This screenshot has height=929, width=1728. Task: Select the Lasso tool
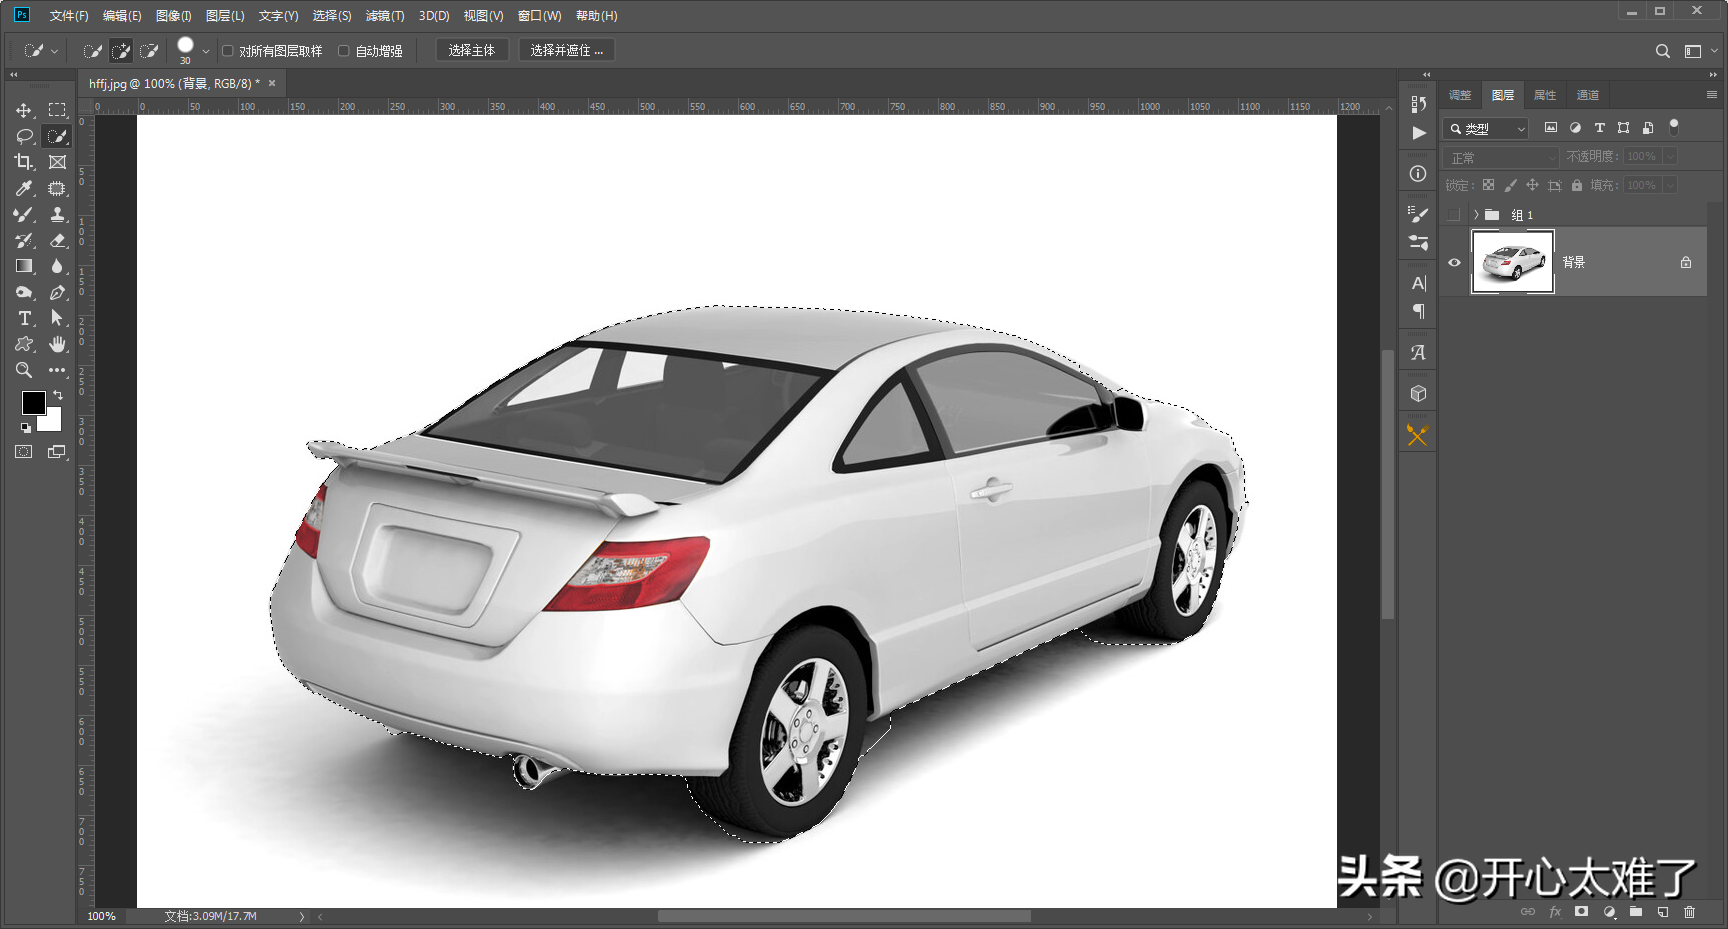coord(24,136)
